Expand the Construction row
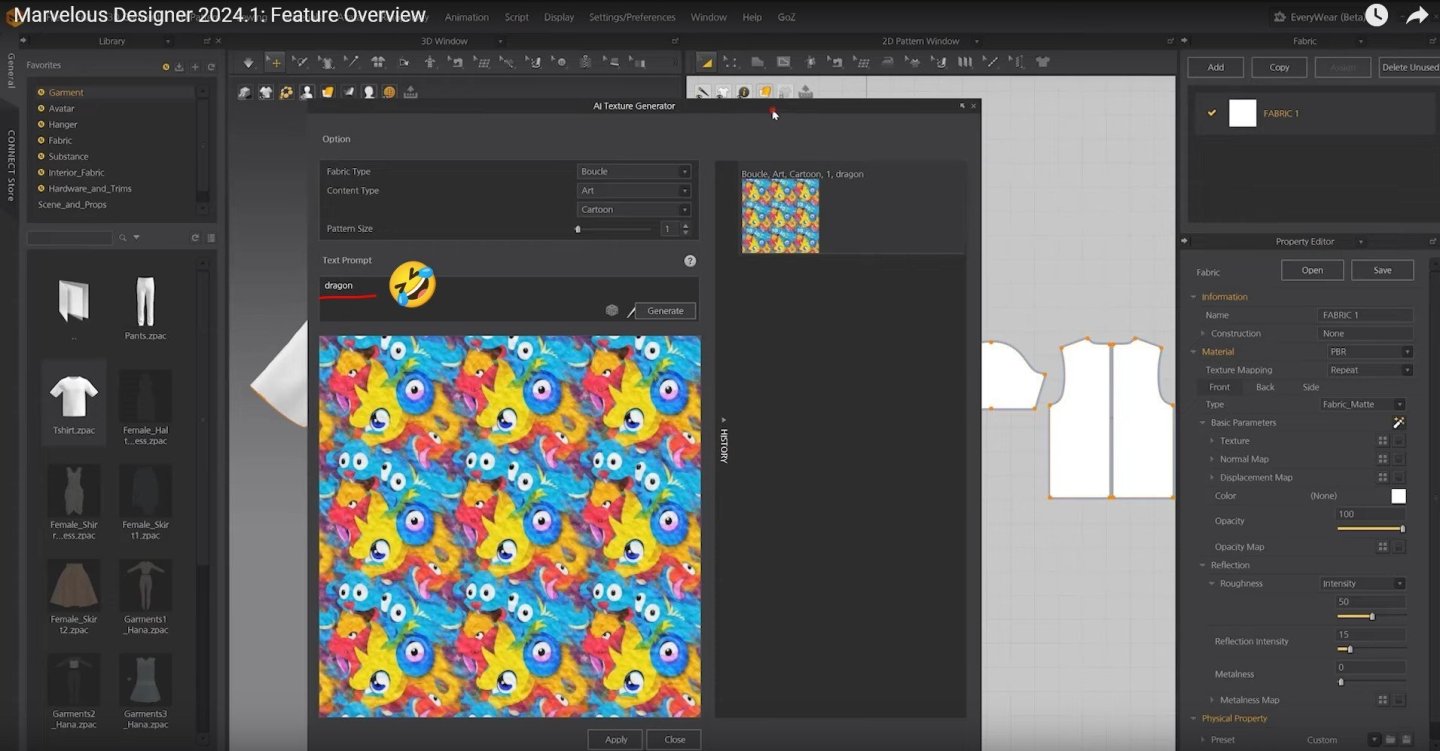 coord(1203,334)
